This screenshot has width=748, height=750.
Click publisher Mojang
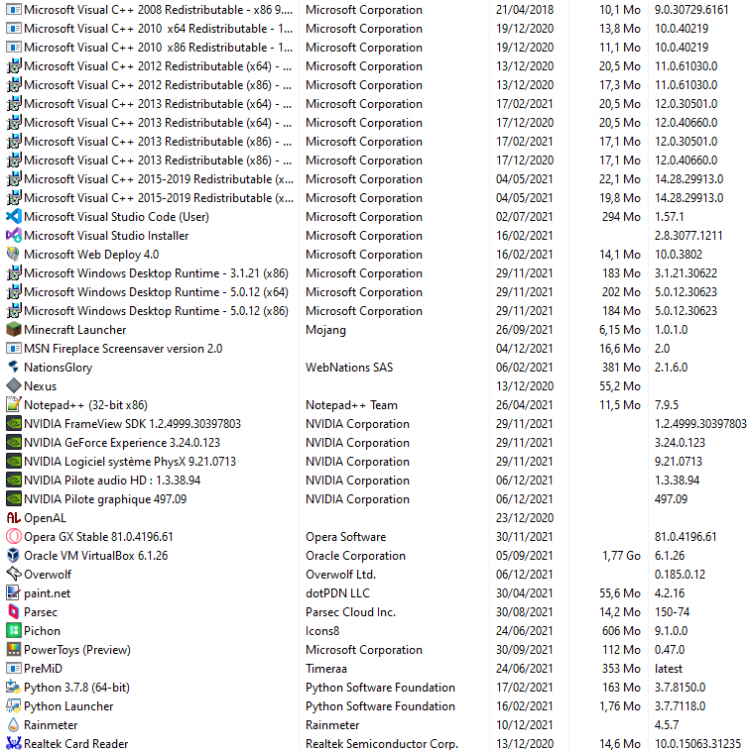click(x=326, y=330)
